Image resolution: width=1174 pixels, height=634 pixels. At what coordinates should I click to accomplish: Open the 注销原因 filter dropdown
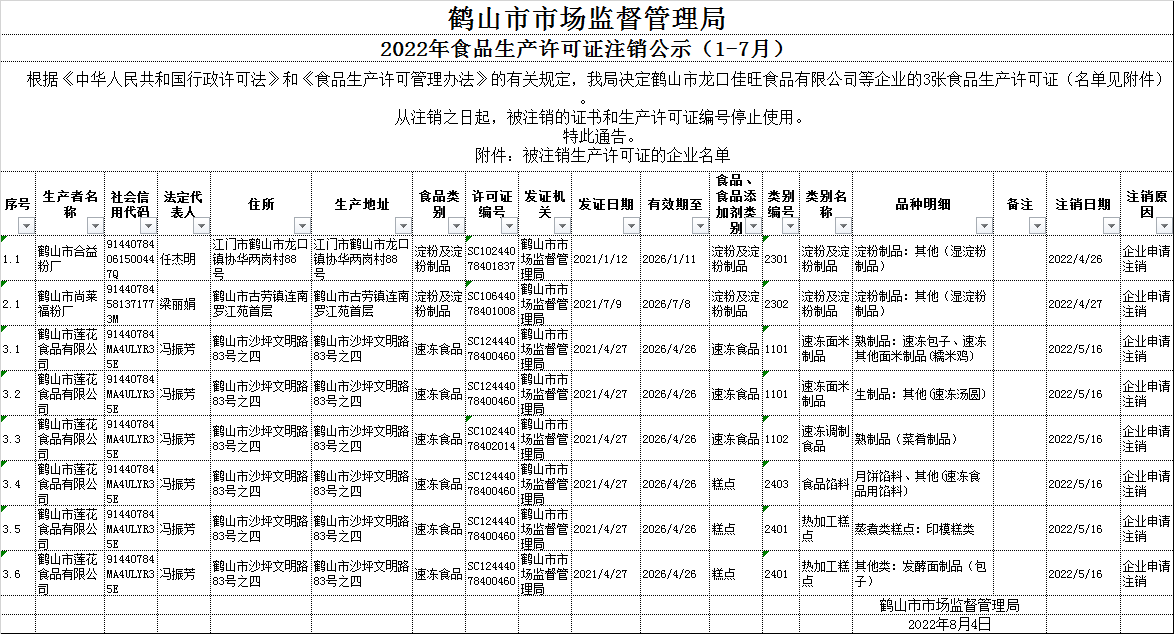[1162, 227]
